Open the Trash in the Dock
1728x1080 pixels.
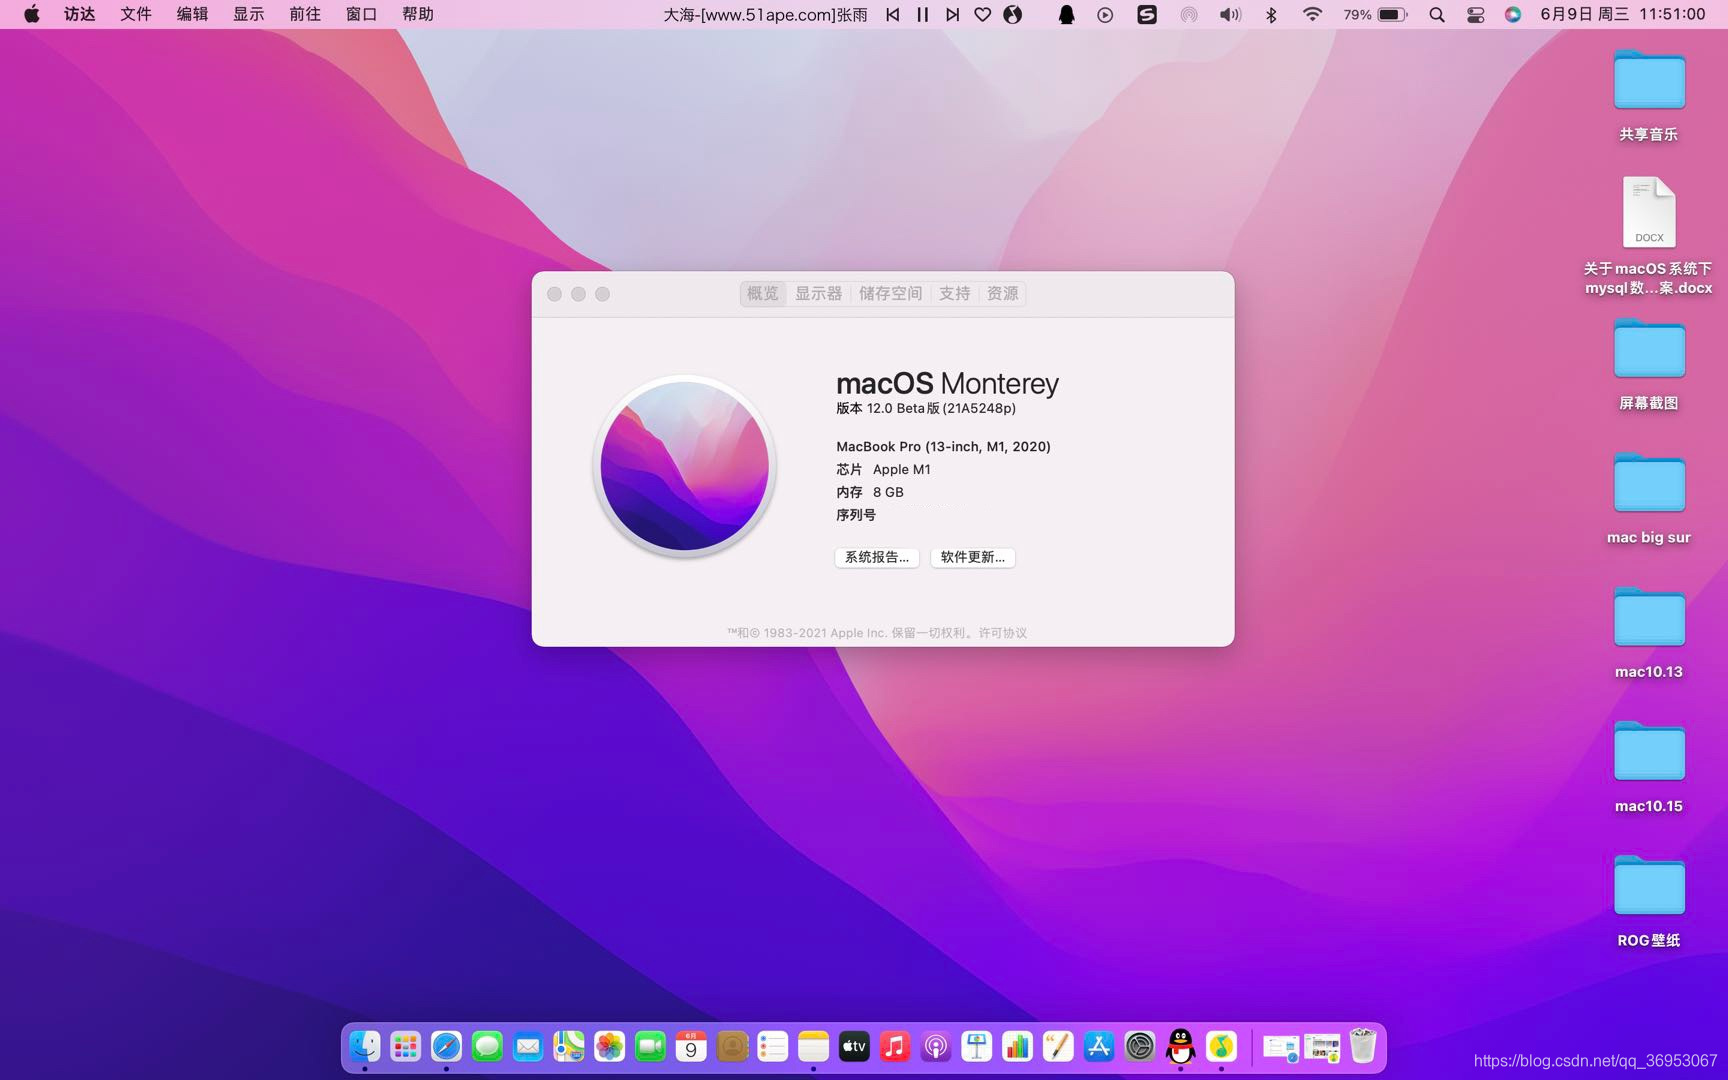[x=1363, y=1047]
